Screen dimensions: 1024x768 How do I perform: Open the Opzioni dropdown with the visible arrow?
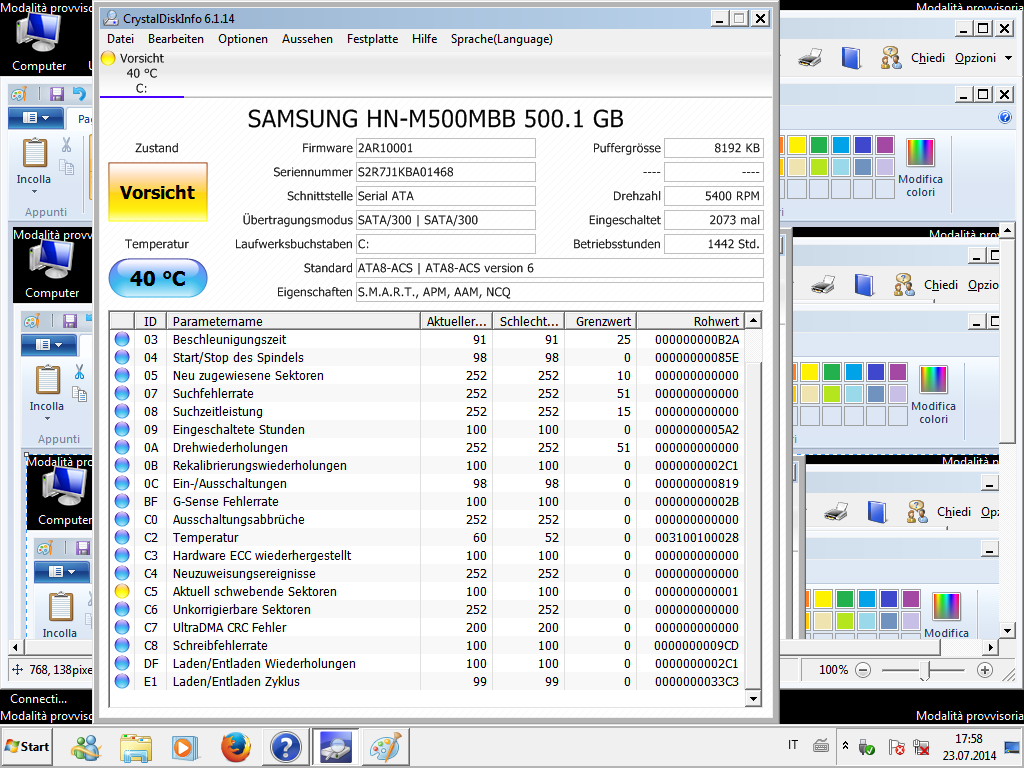tap(984, 58)
